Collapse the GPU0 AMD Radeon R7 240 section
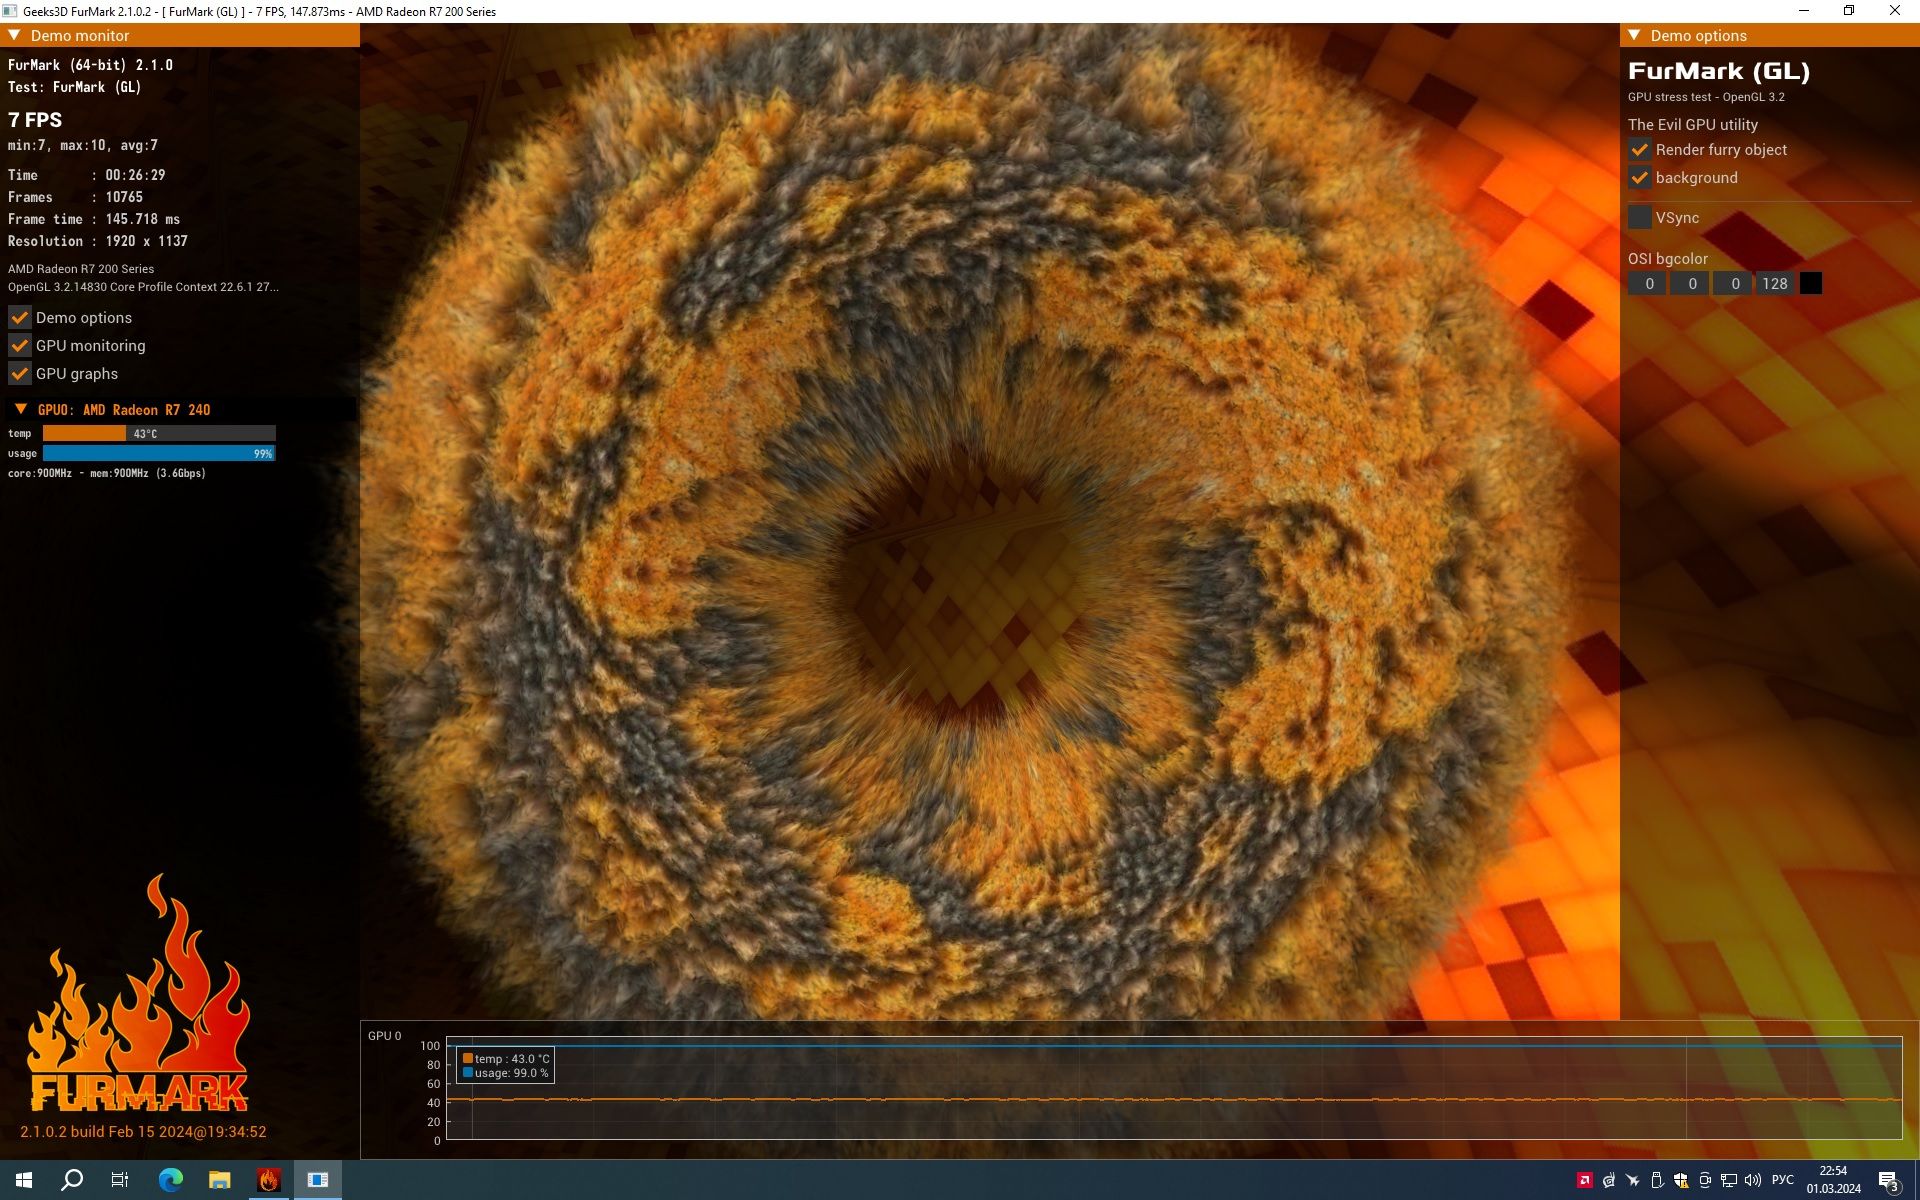This screenshot has width=1920, height=1200. pyautogui.click(x=21, y=409)
